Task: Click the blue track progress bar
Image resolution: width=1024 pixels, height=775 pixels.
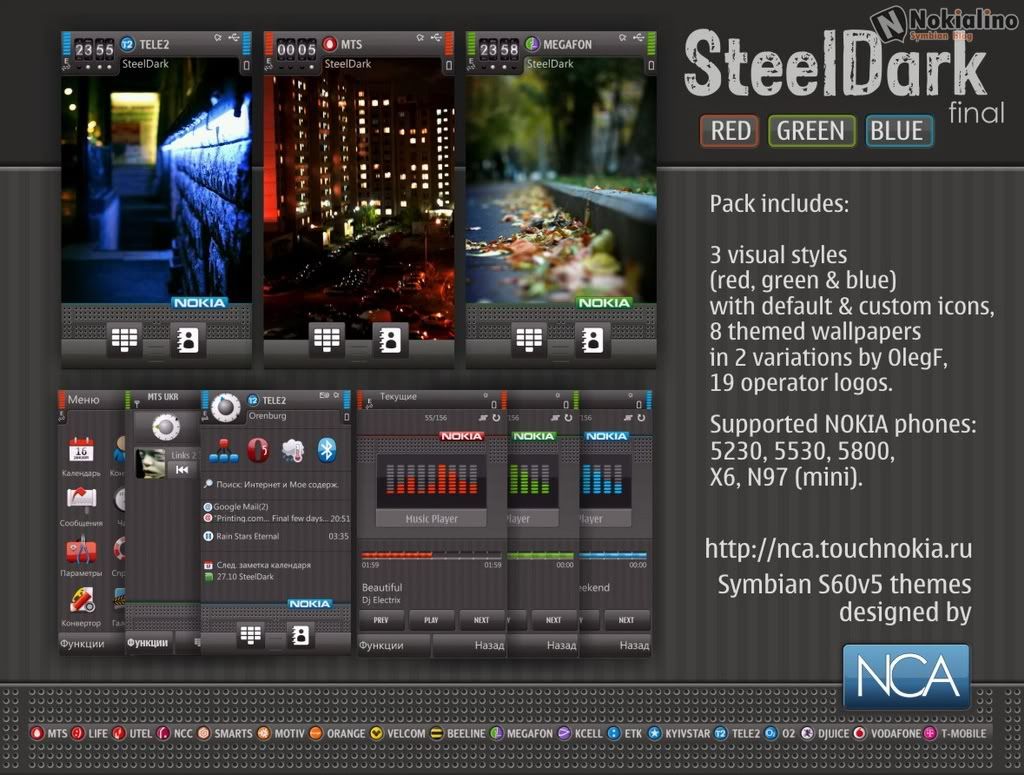Action: 613,555
